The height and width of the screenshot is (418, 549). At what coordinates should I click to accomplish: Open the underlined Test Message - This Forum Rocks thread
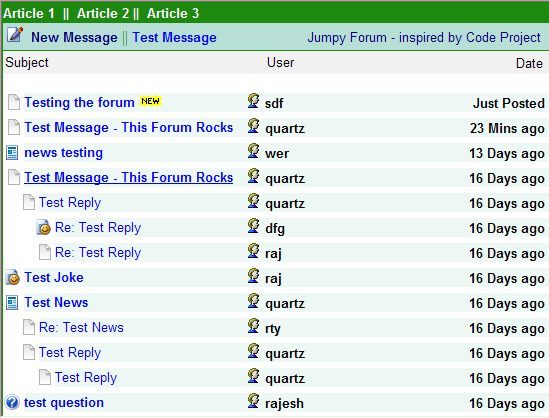pos(128,177)
